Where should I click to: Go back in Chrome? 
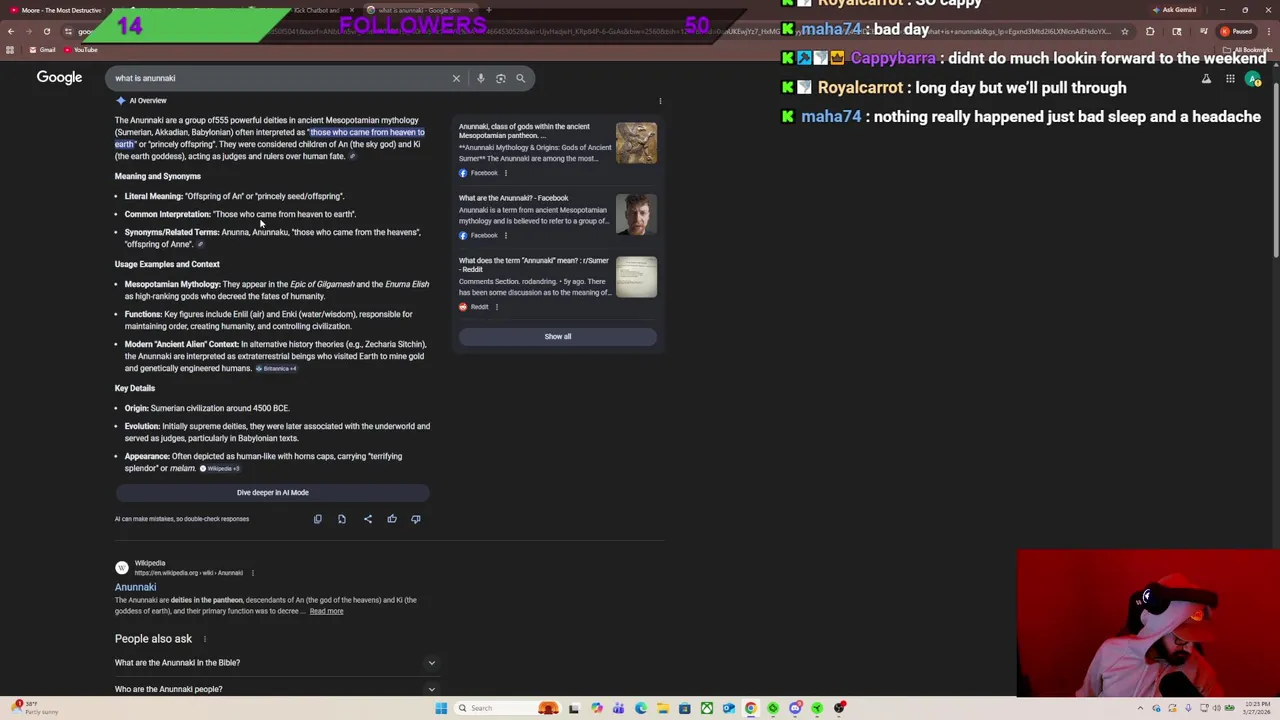tap(10, 31)
